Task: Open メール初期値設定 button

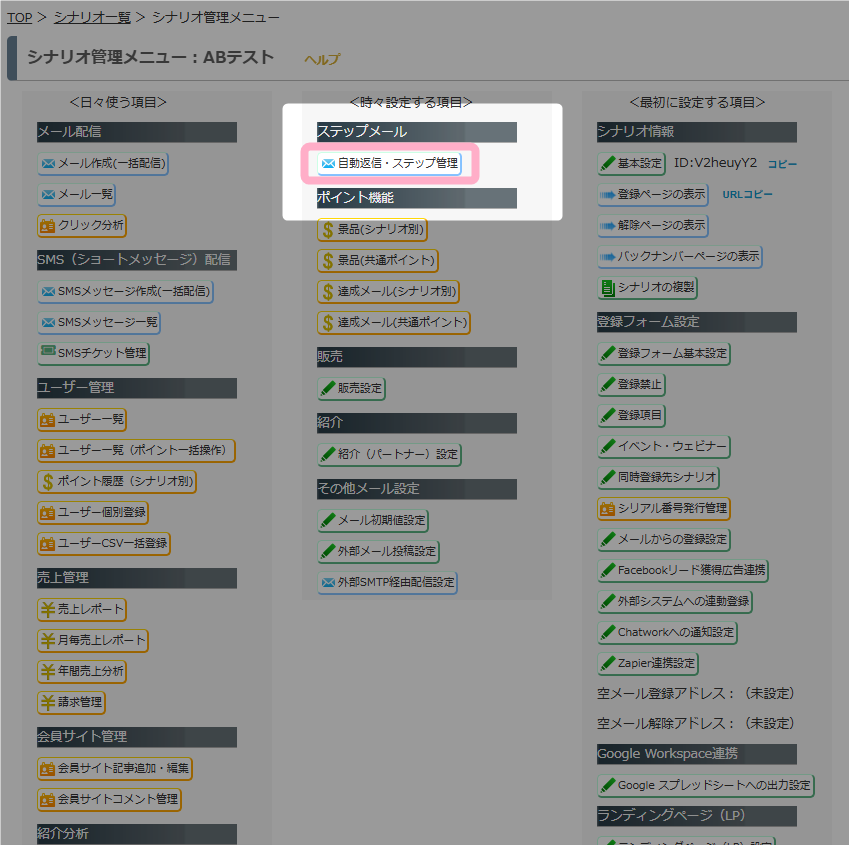Action: coord(373,520)
